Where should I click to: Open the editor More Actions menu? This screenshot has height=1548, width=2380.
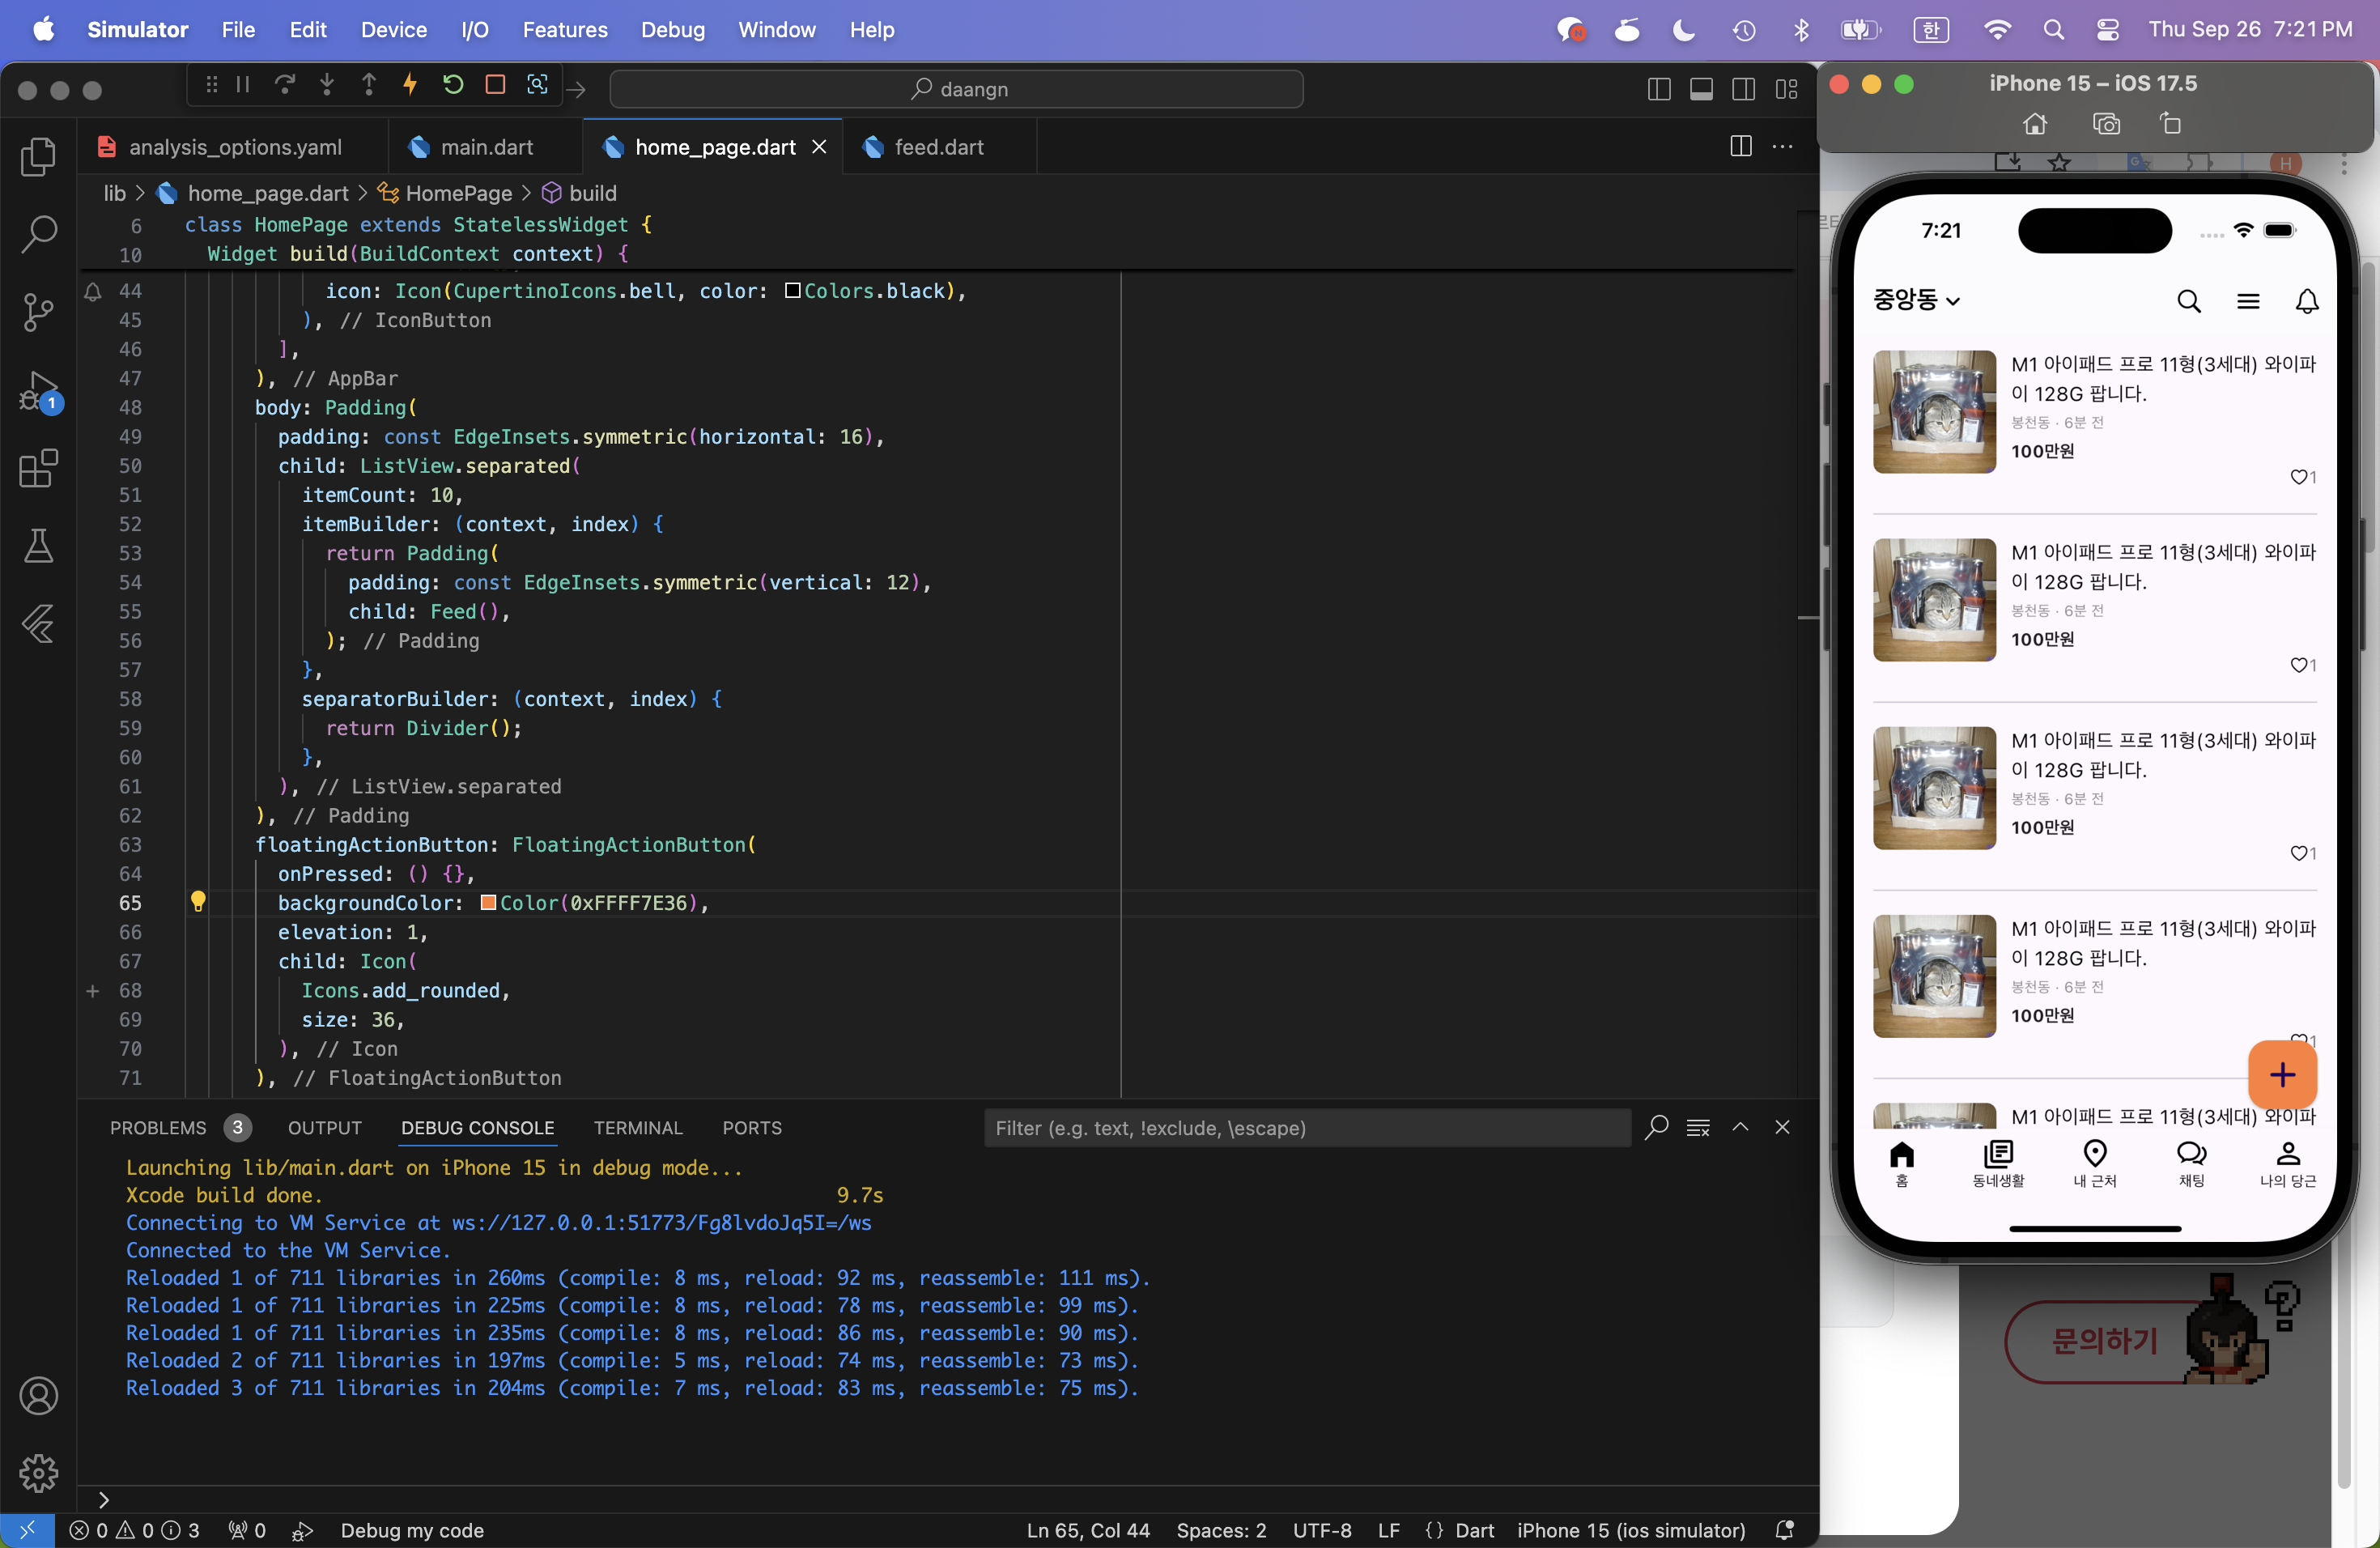point(1782,146)
